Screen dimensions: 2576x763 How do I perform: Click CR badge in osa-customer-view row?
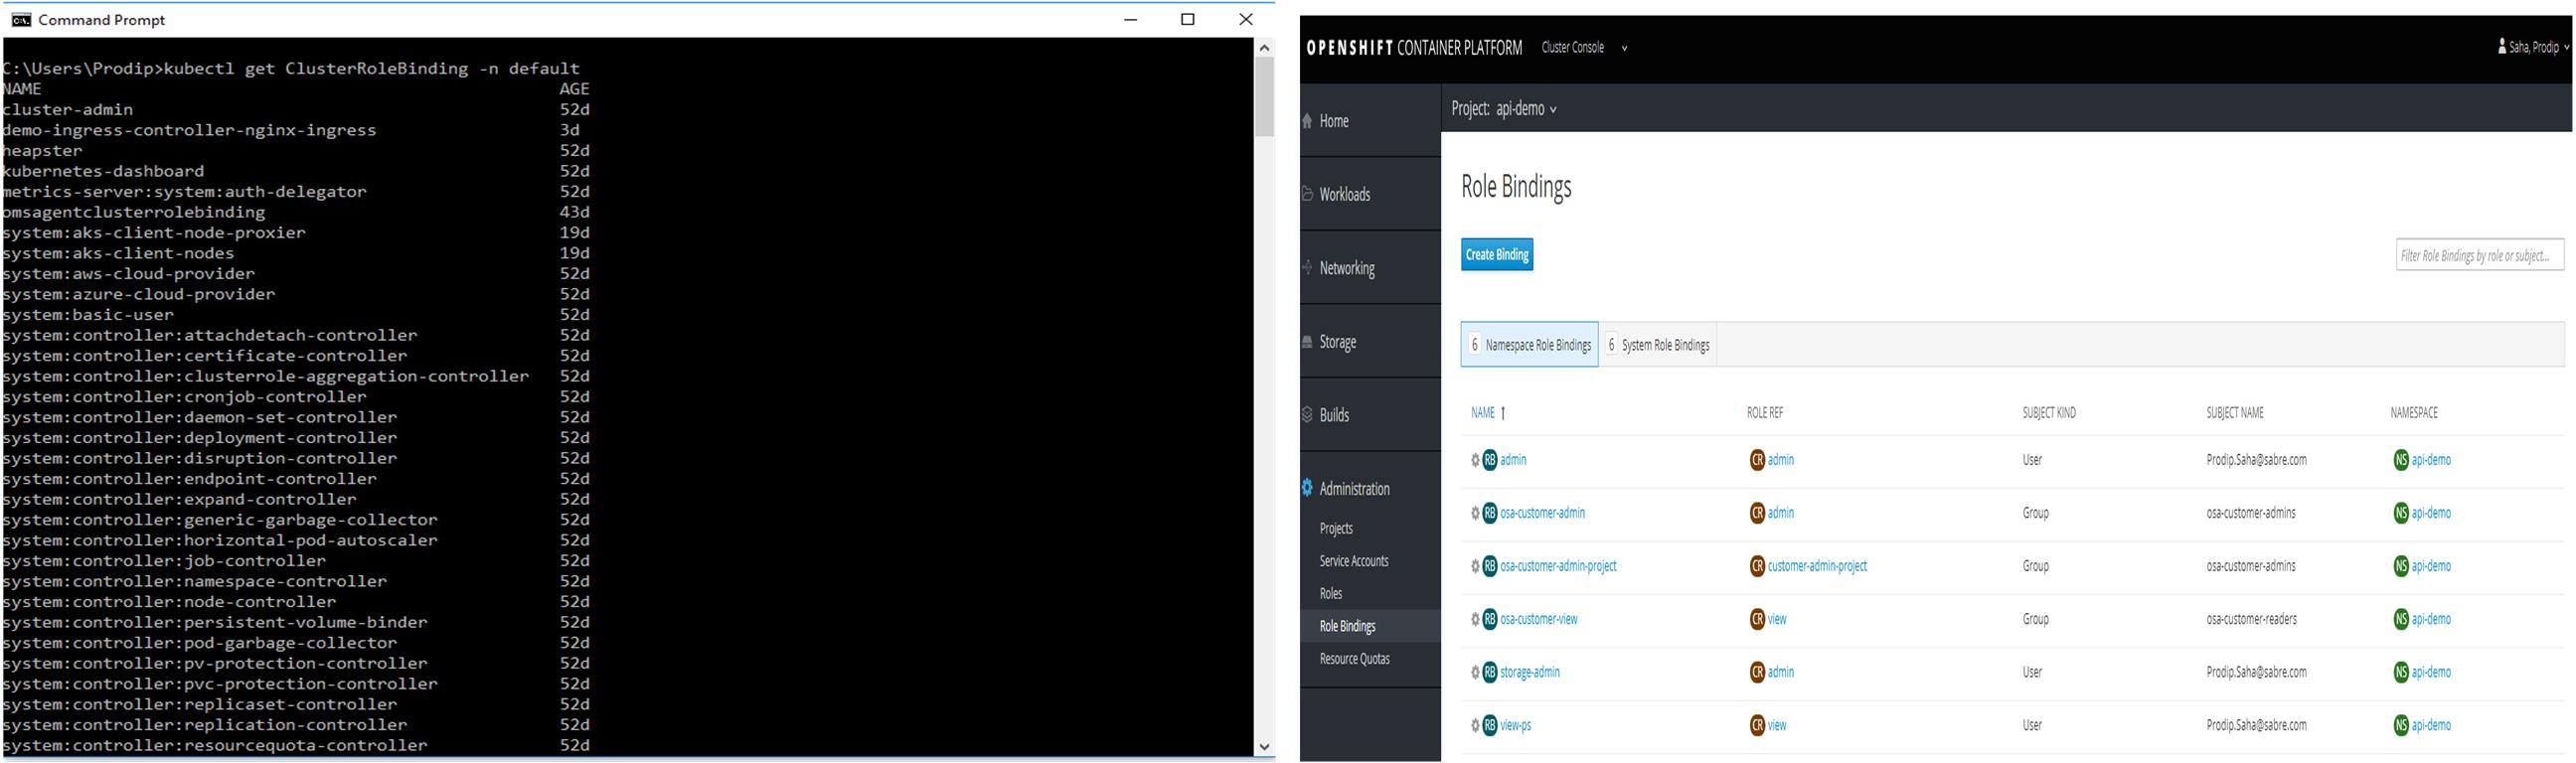1757,619
